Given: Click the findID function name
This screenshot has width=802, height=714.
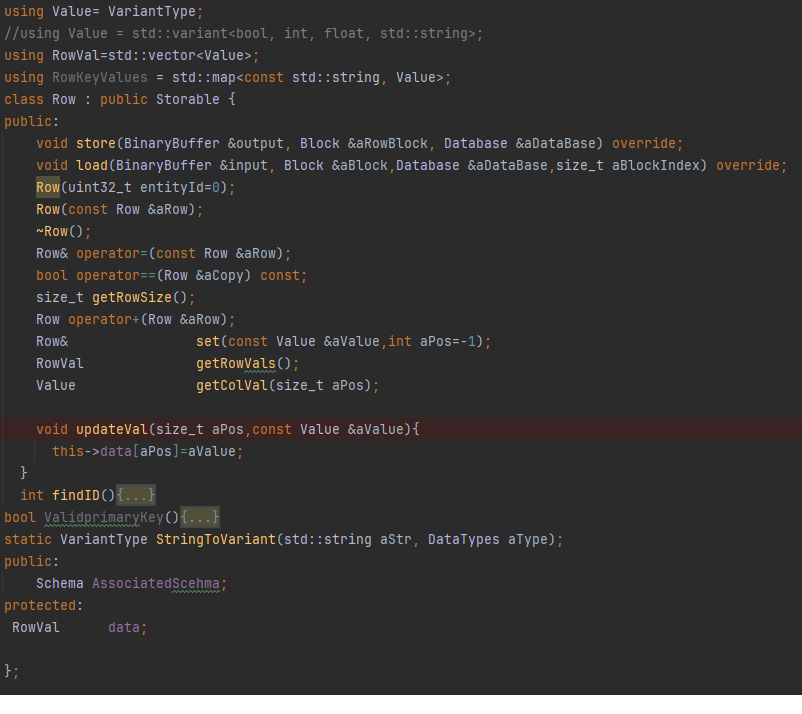Looking at the screenshot, I should point(76,495).
